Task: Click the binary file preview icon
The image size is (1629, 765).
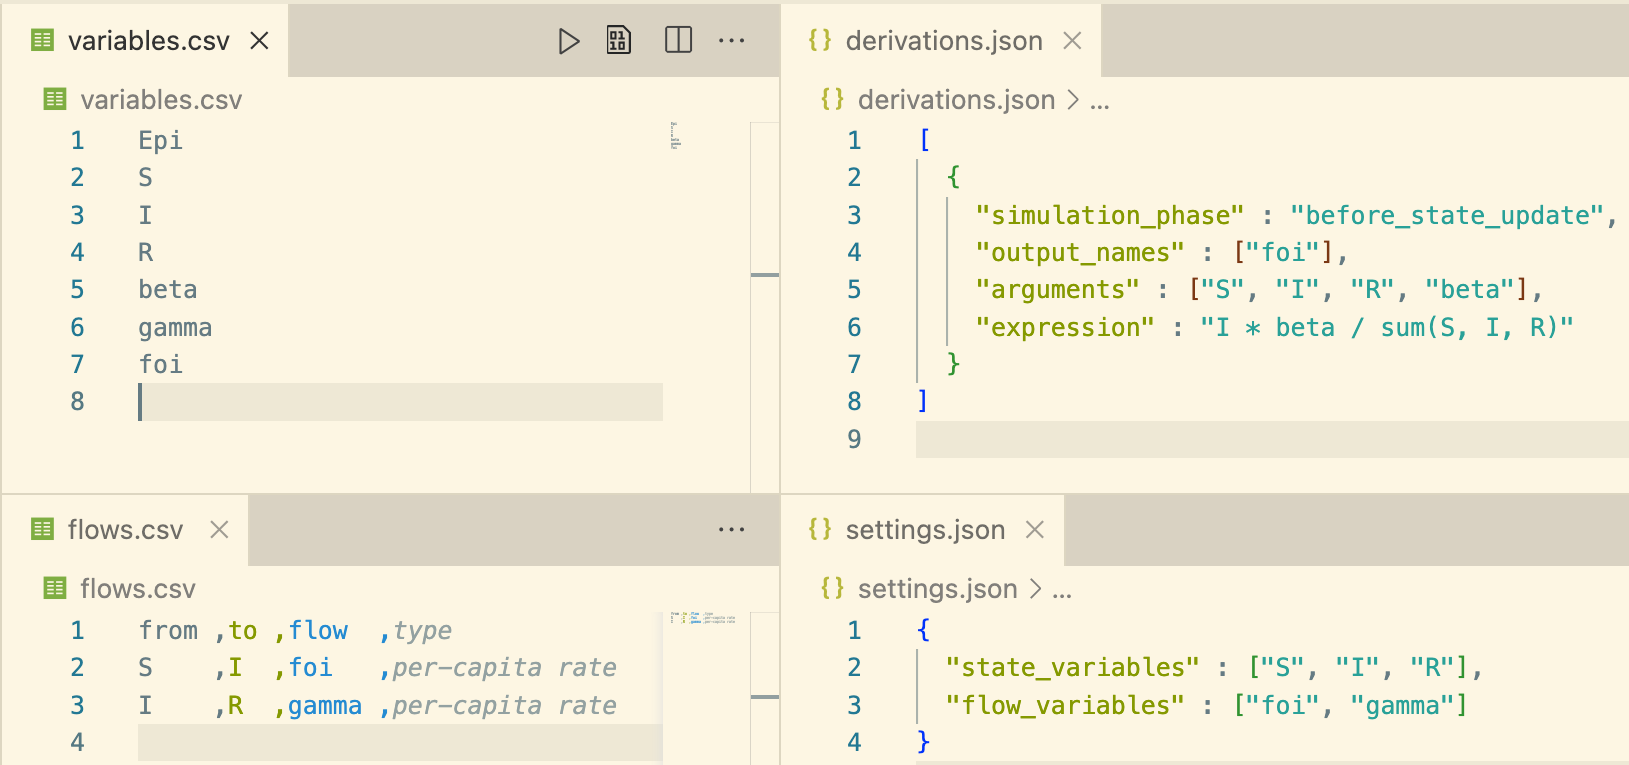Action: 619,41
